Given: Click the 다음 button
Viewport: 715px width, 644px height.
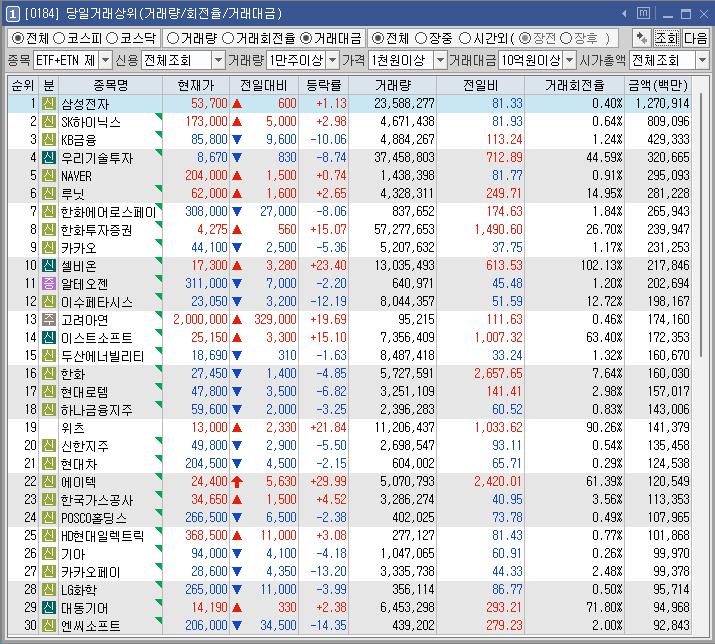Looking at the screenshot, I should point(695,38).
